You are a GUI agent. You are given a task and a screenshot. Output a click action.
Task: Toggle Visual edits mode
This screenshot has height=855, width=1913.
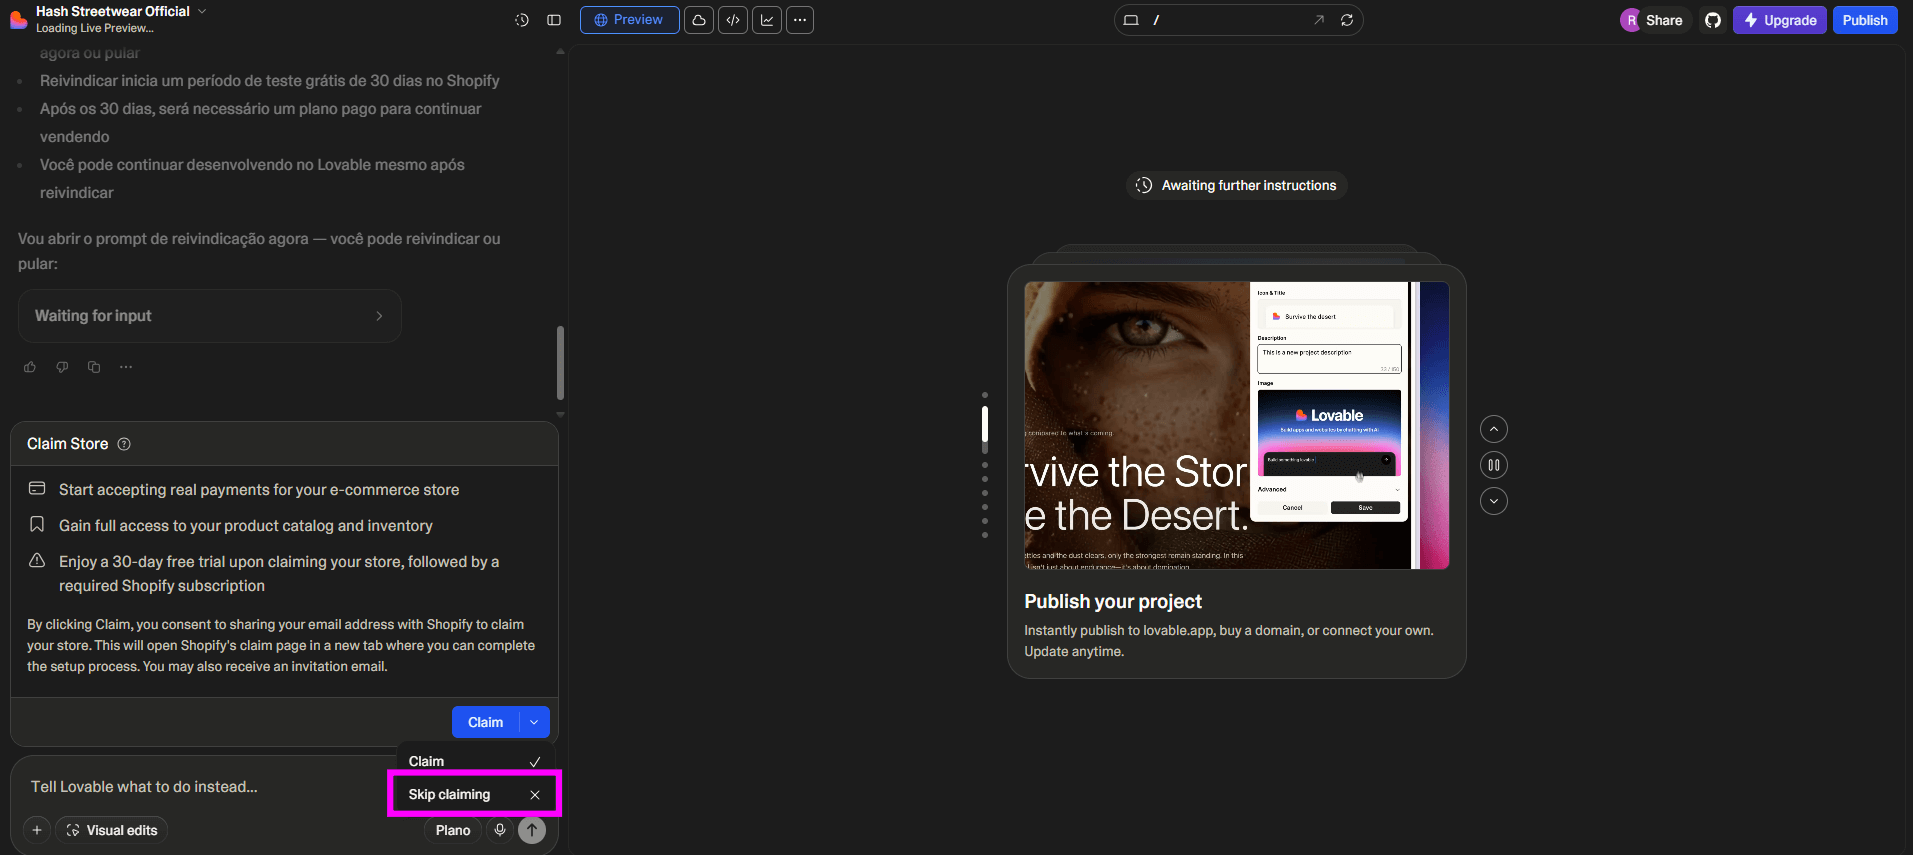(x=112, y=830)
